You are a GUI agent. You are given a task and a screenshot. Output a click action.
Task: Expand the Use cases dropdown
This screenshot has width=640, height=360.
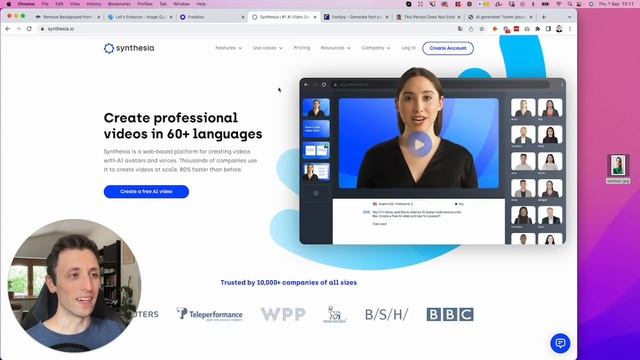click(x=268, y=48)
